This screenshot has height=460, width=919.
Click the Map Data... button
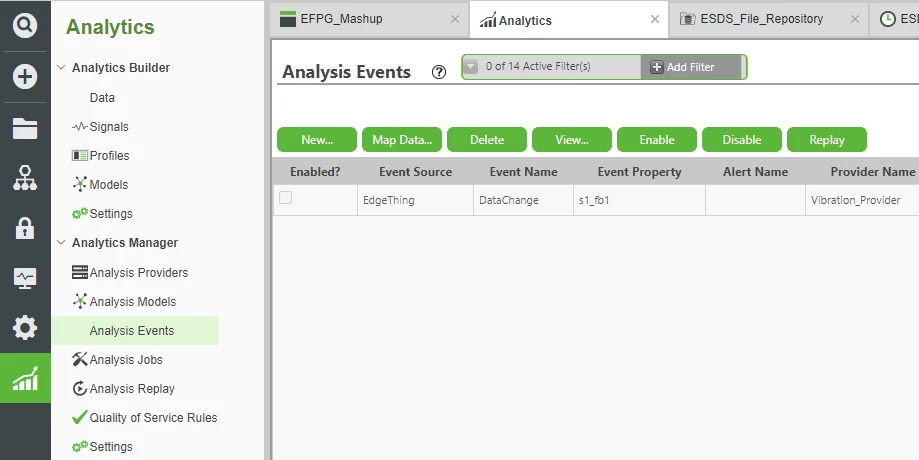pos(402,139)
